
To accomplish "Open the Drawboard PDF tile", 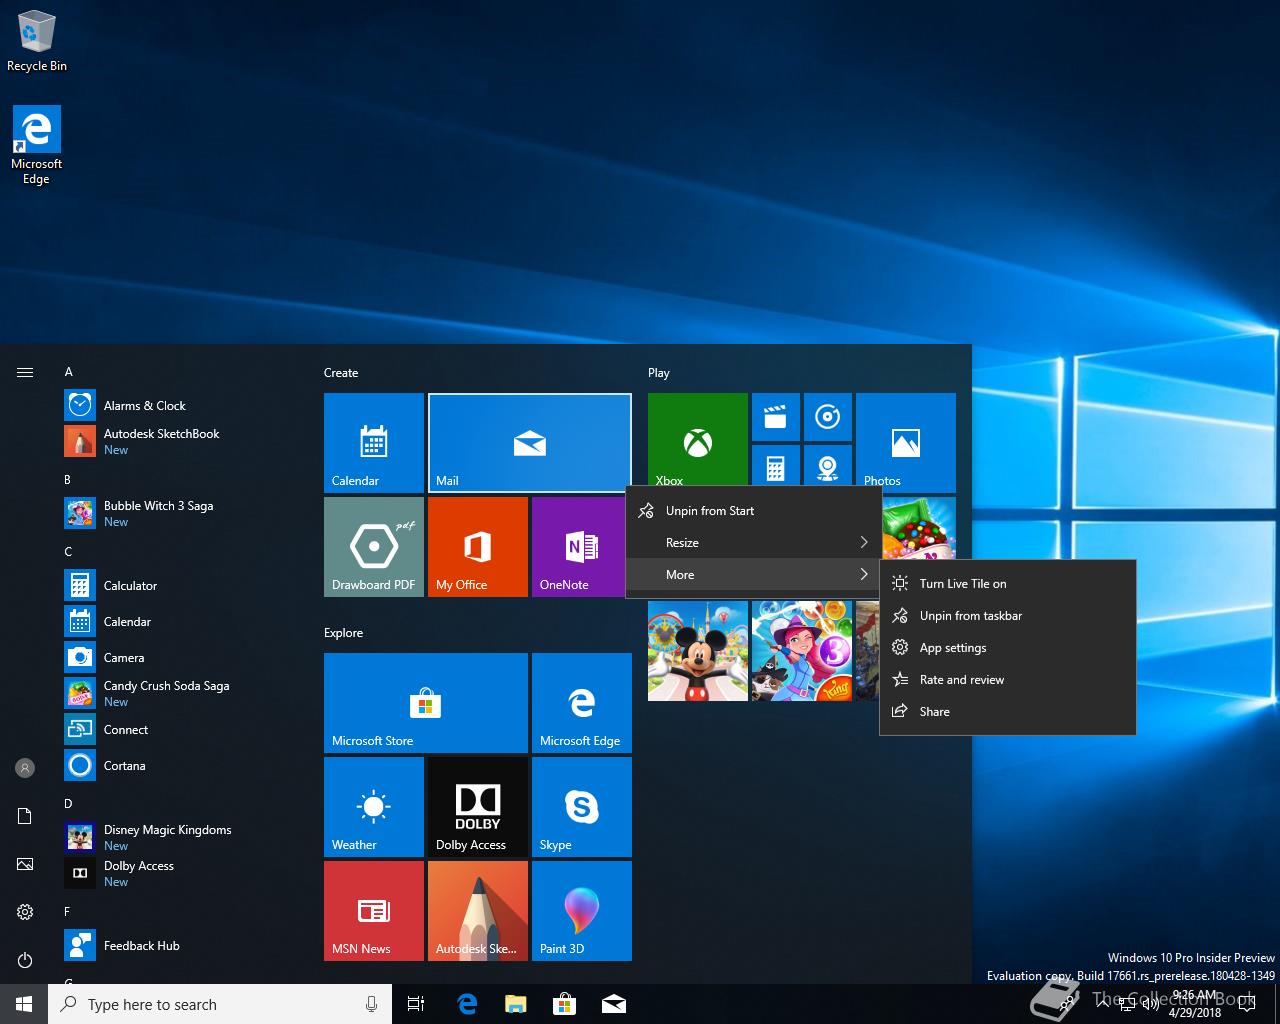I will tap(373, 546).
